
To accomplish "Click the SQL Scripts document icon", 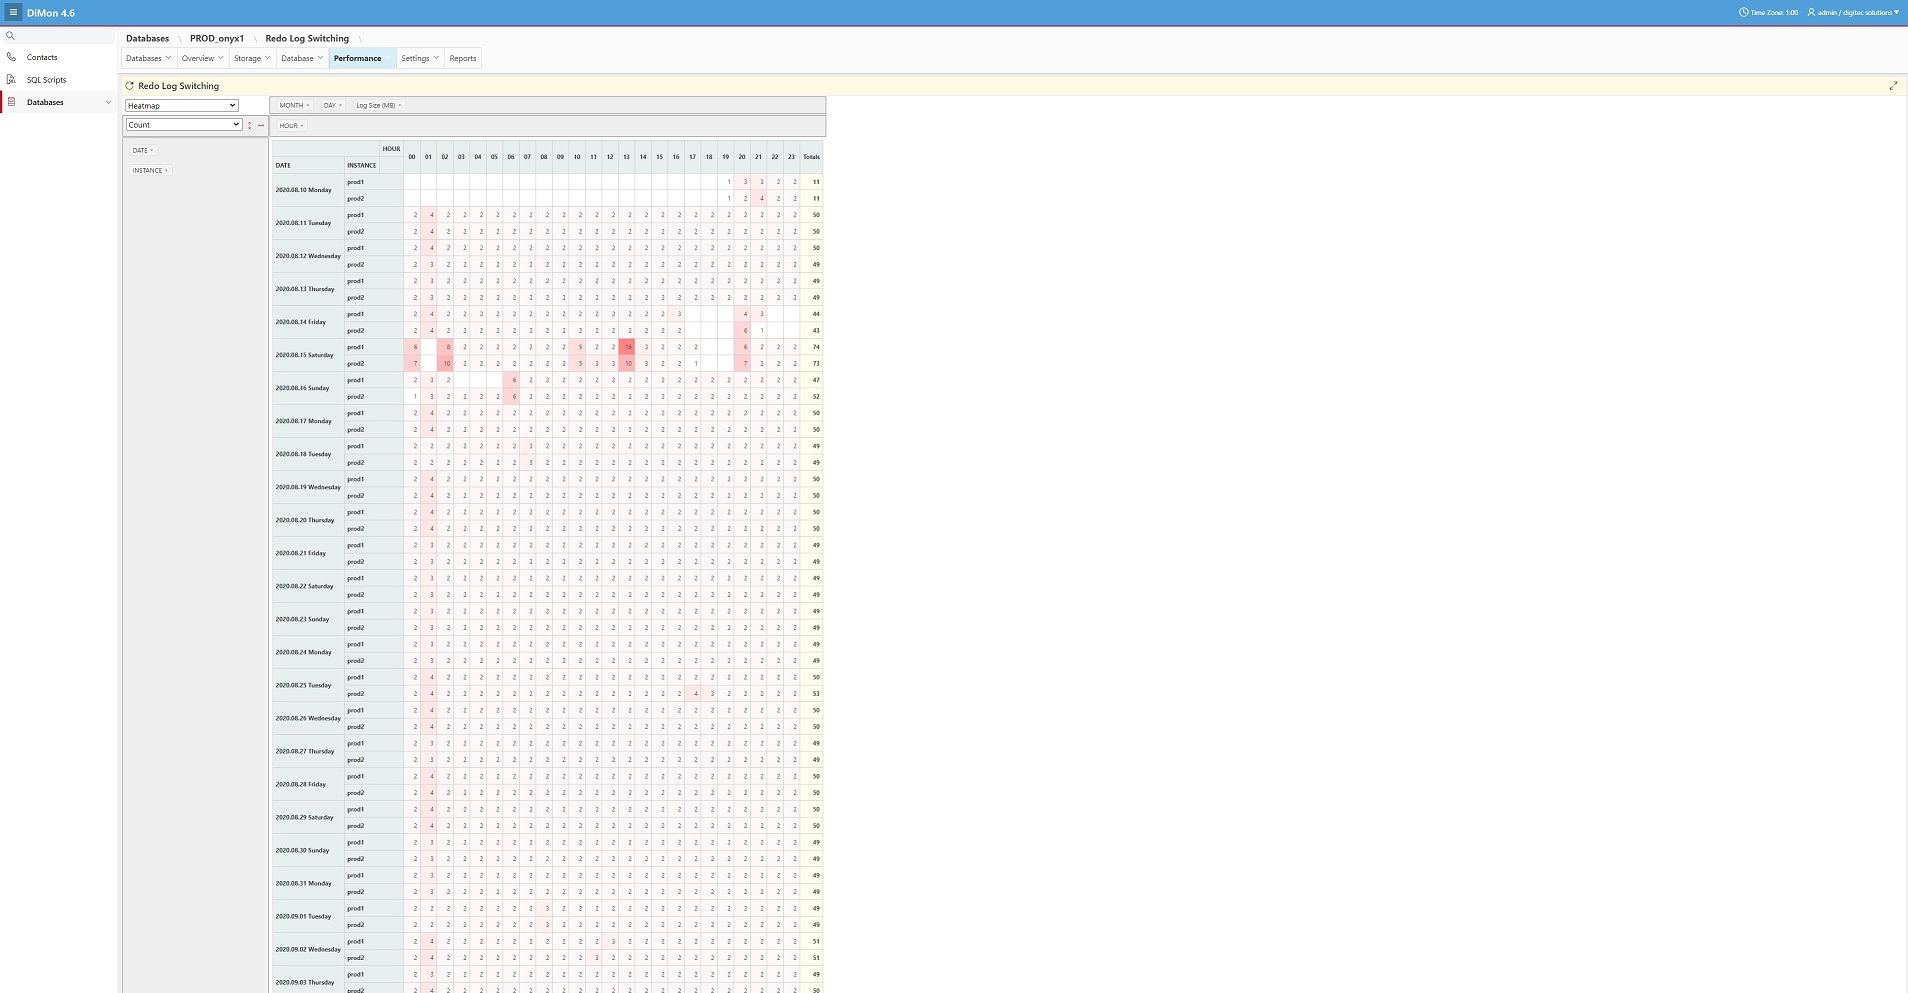I will coord(11,79).
